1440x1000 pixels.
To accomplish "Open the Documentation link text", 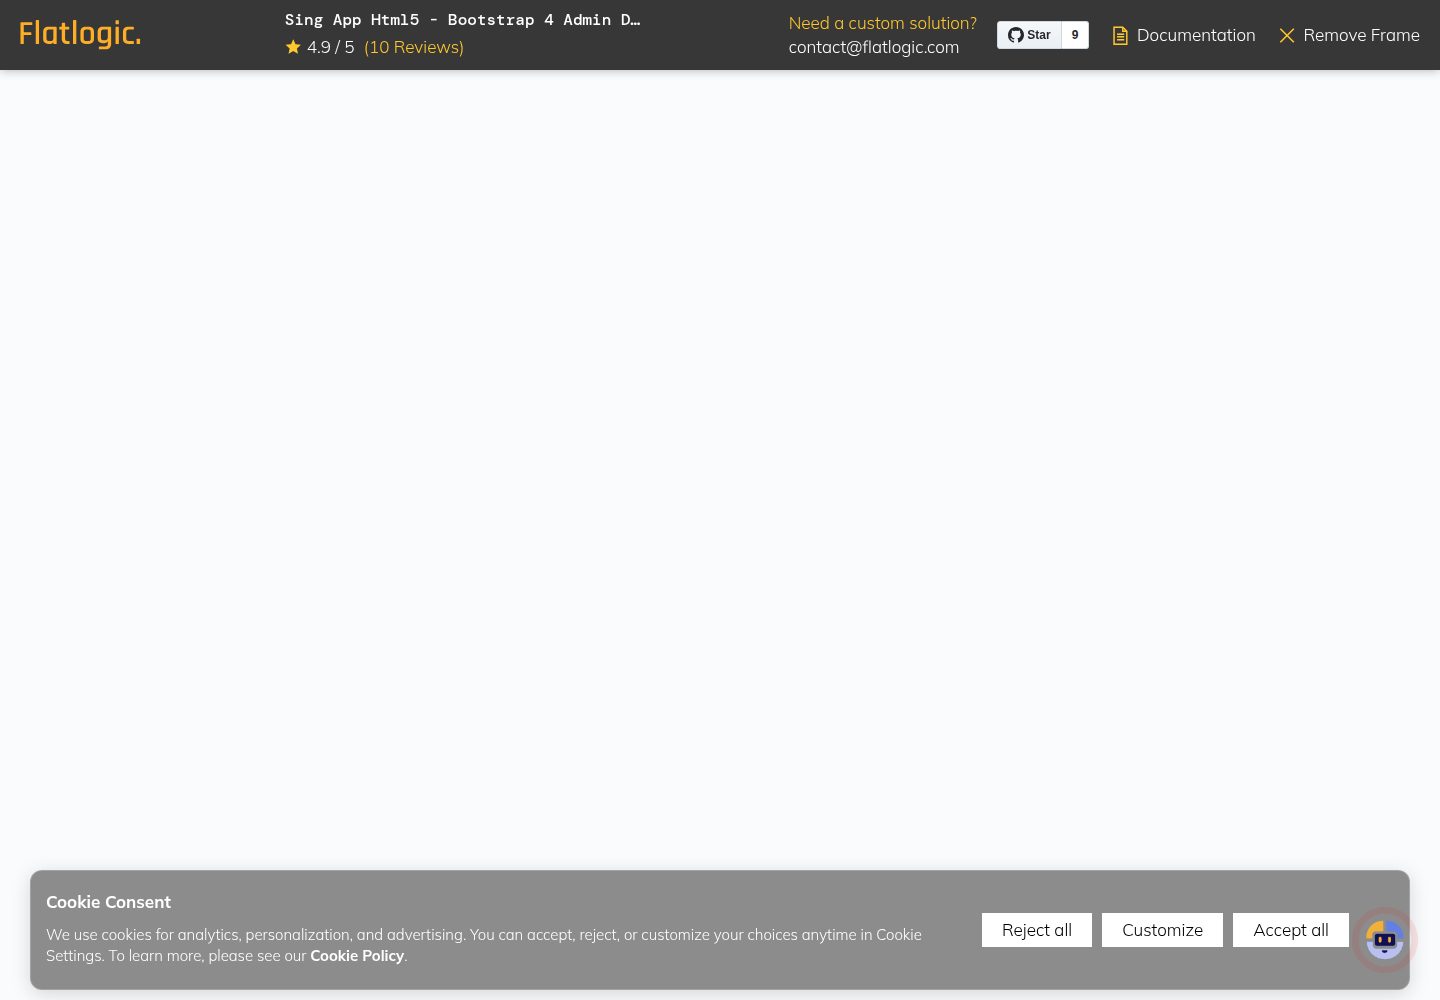I will pos(1196,35).
